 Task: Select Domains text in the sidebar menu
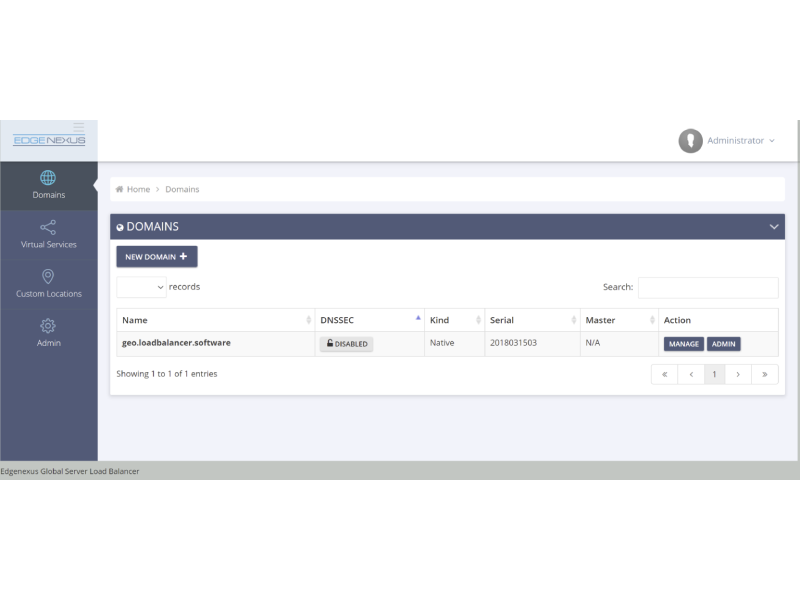49,195
